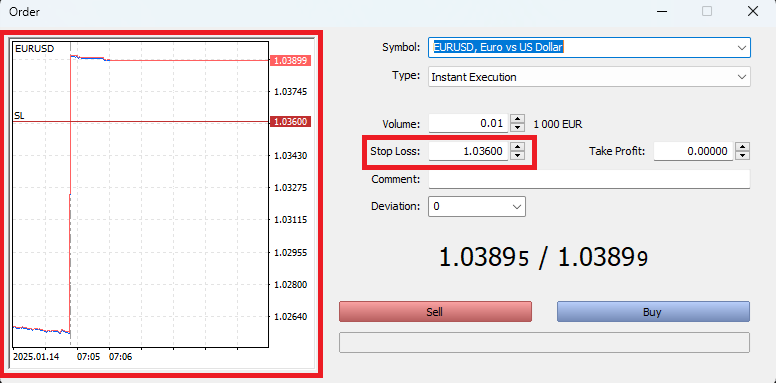Increase Stop Loss with up arrow
The width and height of the screenshot is (776, 383).
[517, 147]
